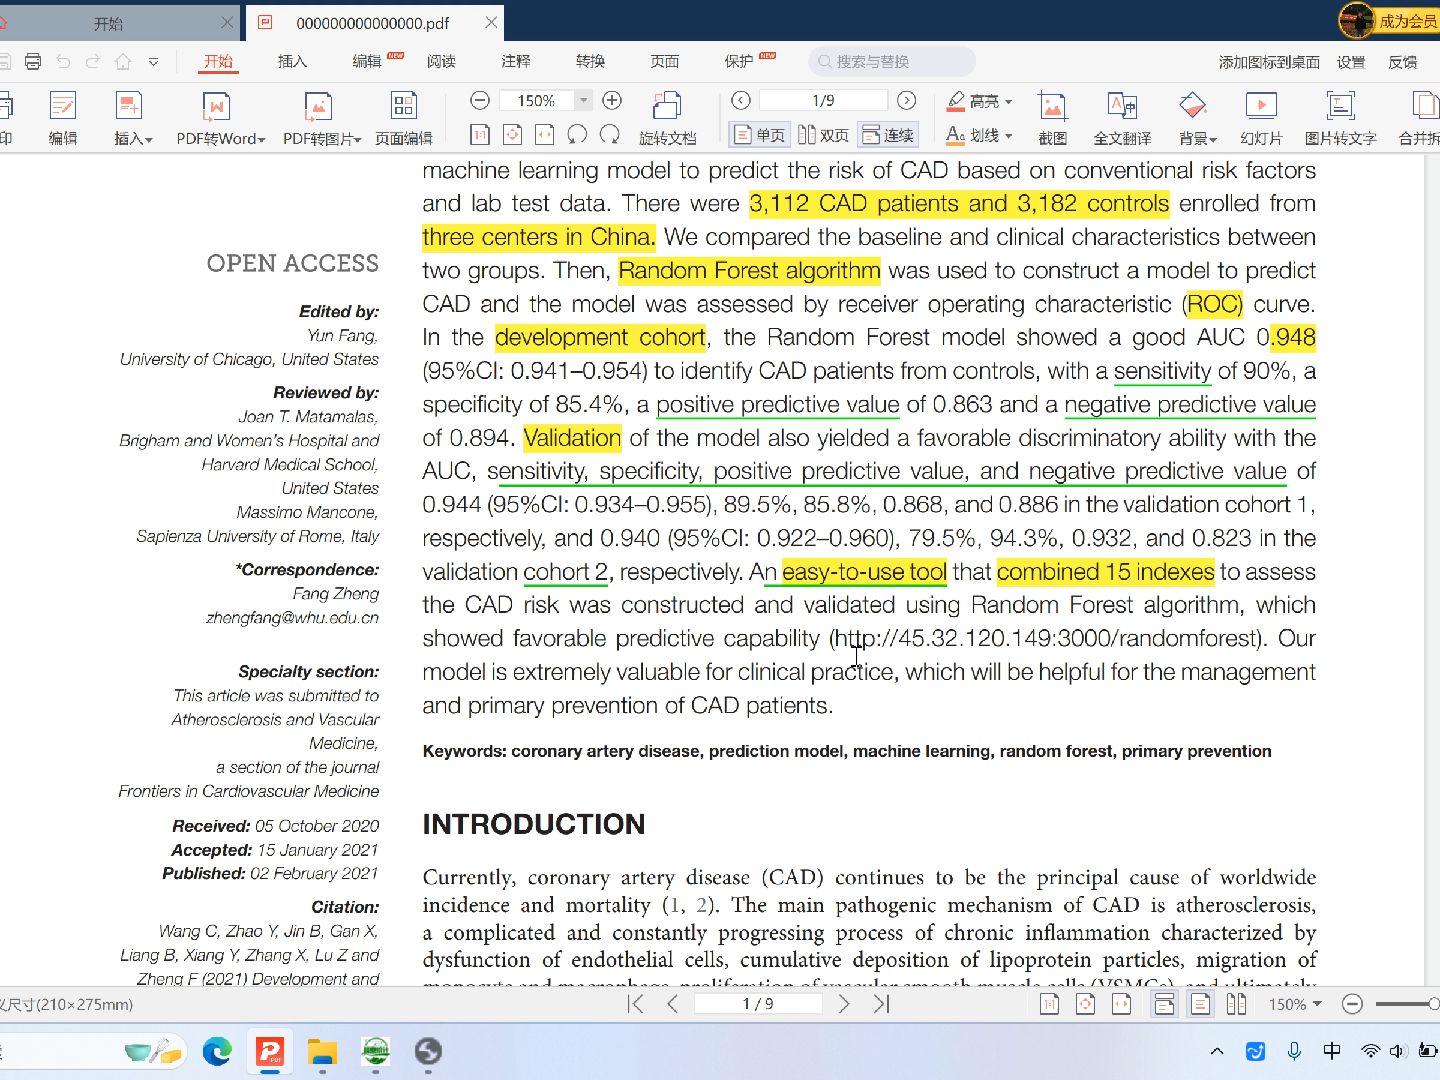This screenshot has height=1080, width=1440.
Task: Toggle status bar continuous view icon
Action: point(1164,1004)
